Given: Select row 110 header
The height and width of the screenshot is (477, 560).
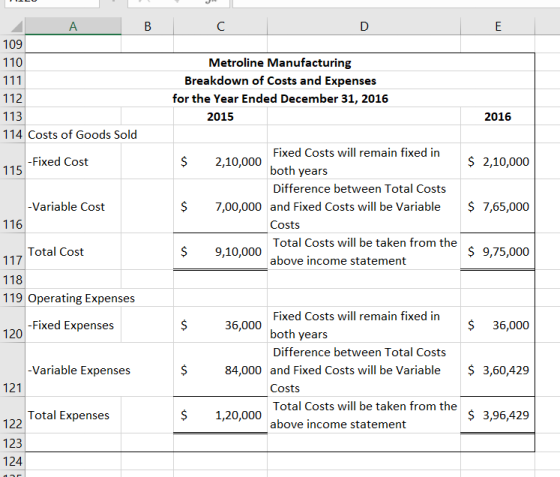Looking at the screenshot, I should pos(12,62).
